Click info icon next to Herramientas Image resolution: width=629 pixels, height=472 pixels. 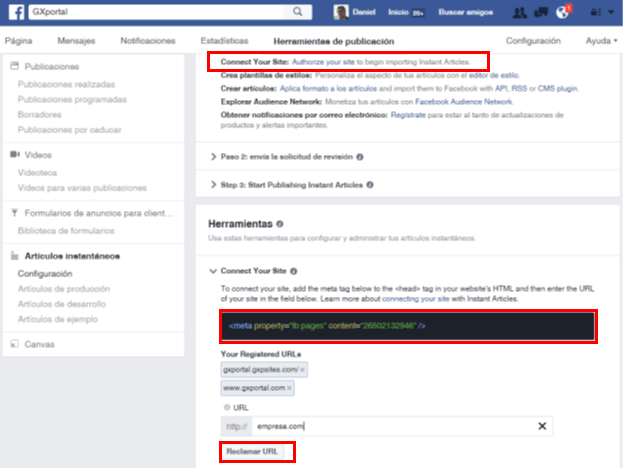point(281,224)
